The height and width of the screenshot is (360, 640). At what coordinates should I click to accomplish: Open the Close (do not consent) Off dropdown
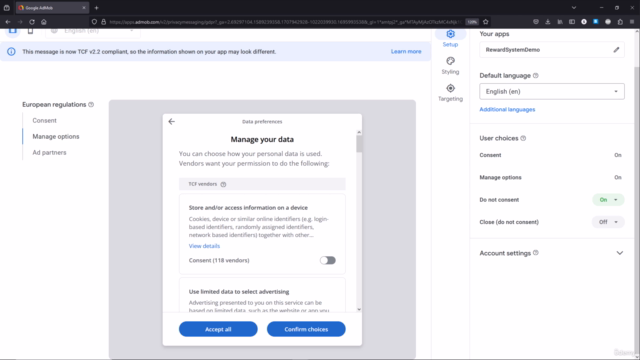[608, 222]
